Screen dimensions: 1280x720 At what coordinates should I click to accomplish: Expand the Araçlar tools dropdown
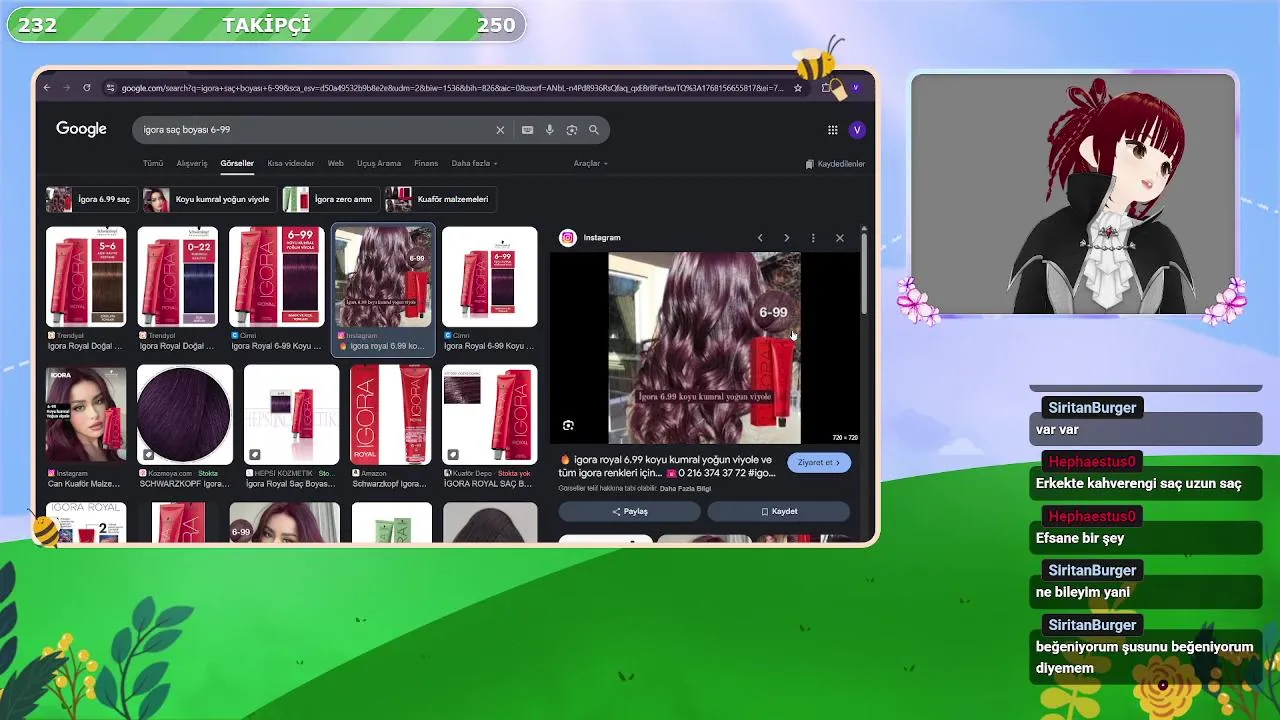coord(590,163)
